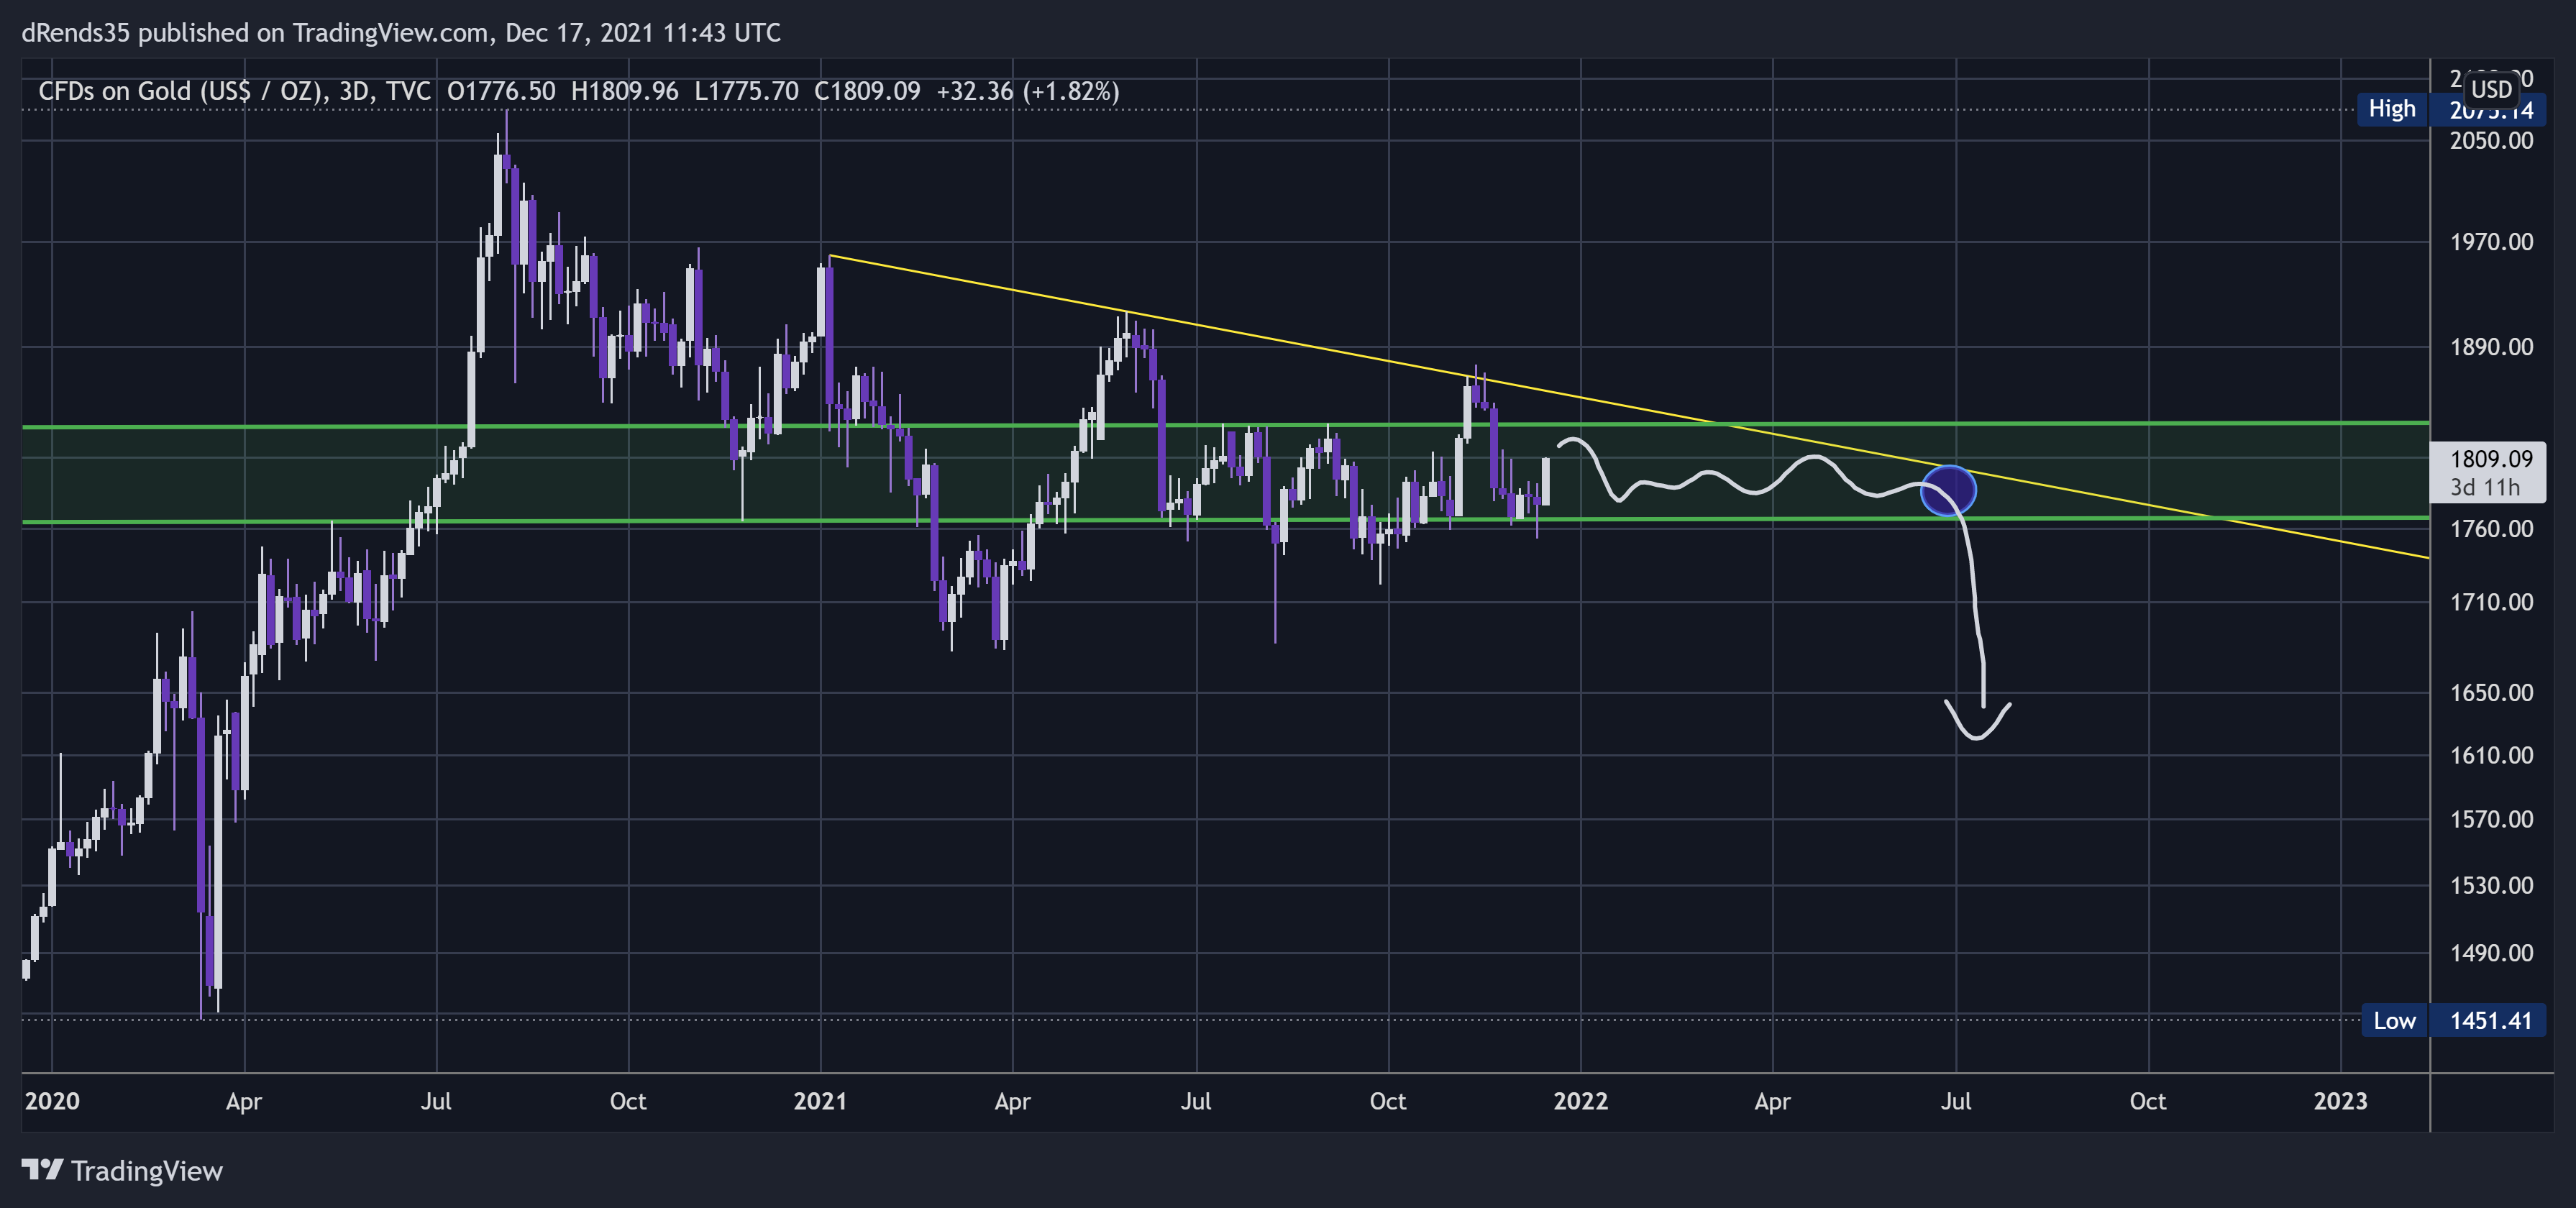The height and width of the screenshot is (1208, 2576).
Task: Click the CFDs on Gold symbol title
Action: point(178,91)
